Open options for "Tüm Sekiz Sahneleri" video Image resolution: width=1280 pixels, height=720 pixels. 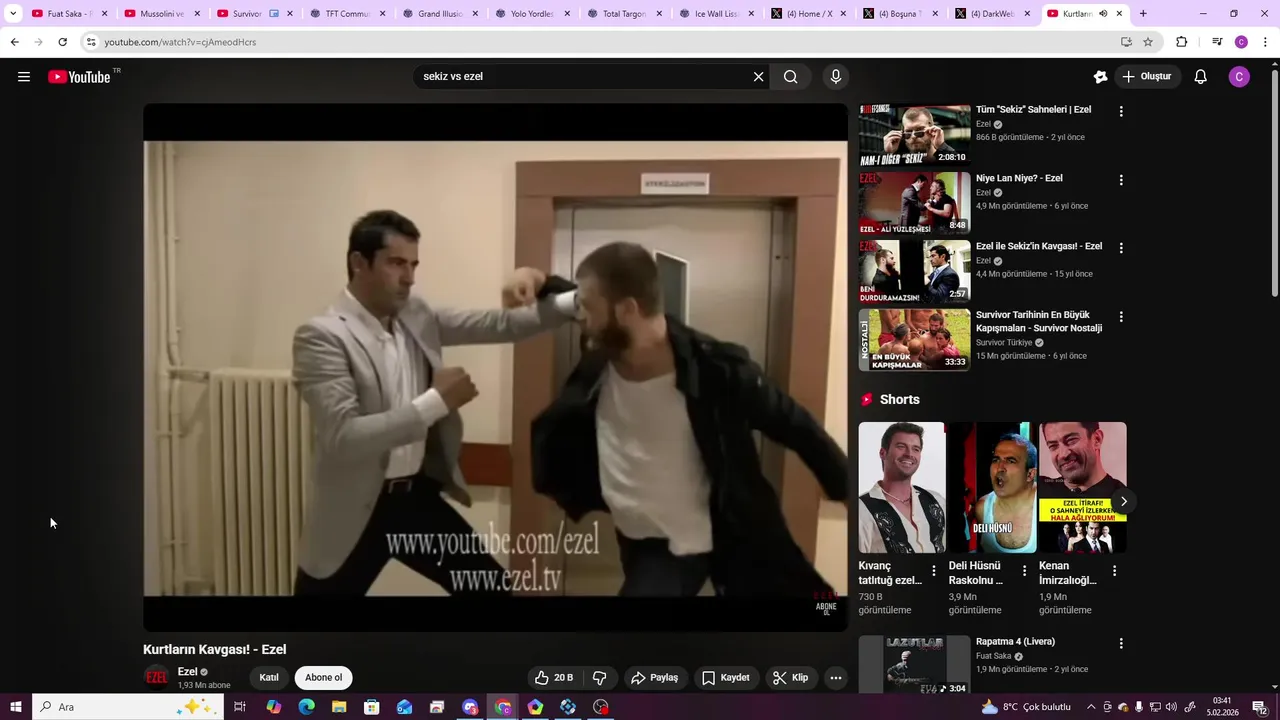(x=1121, y=112)
